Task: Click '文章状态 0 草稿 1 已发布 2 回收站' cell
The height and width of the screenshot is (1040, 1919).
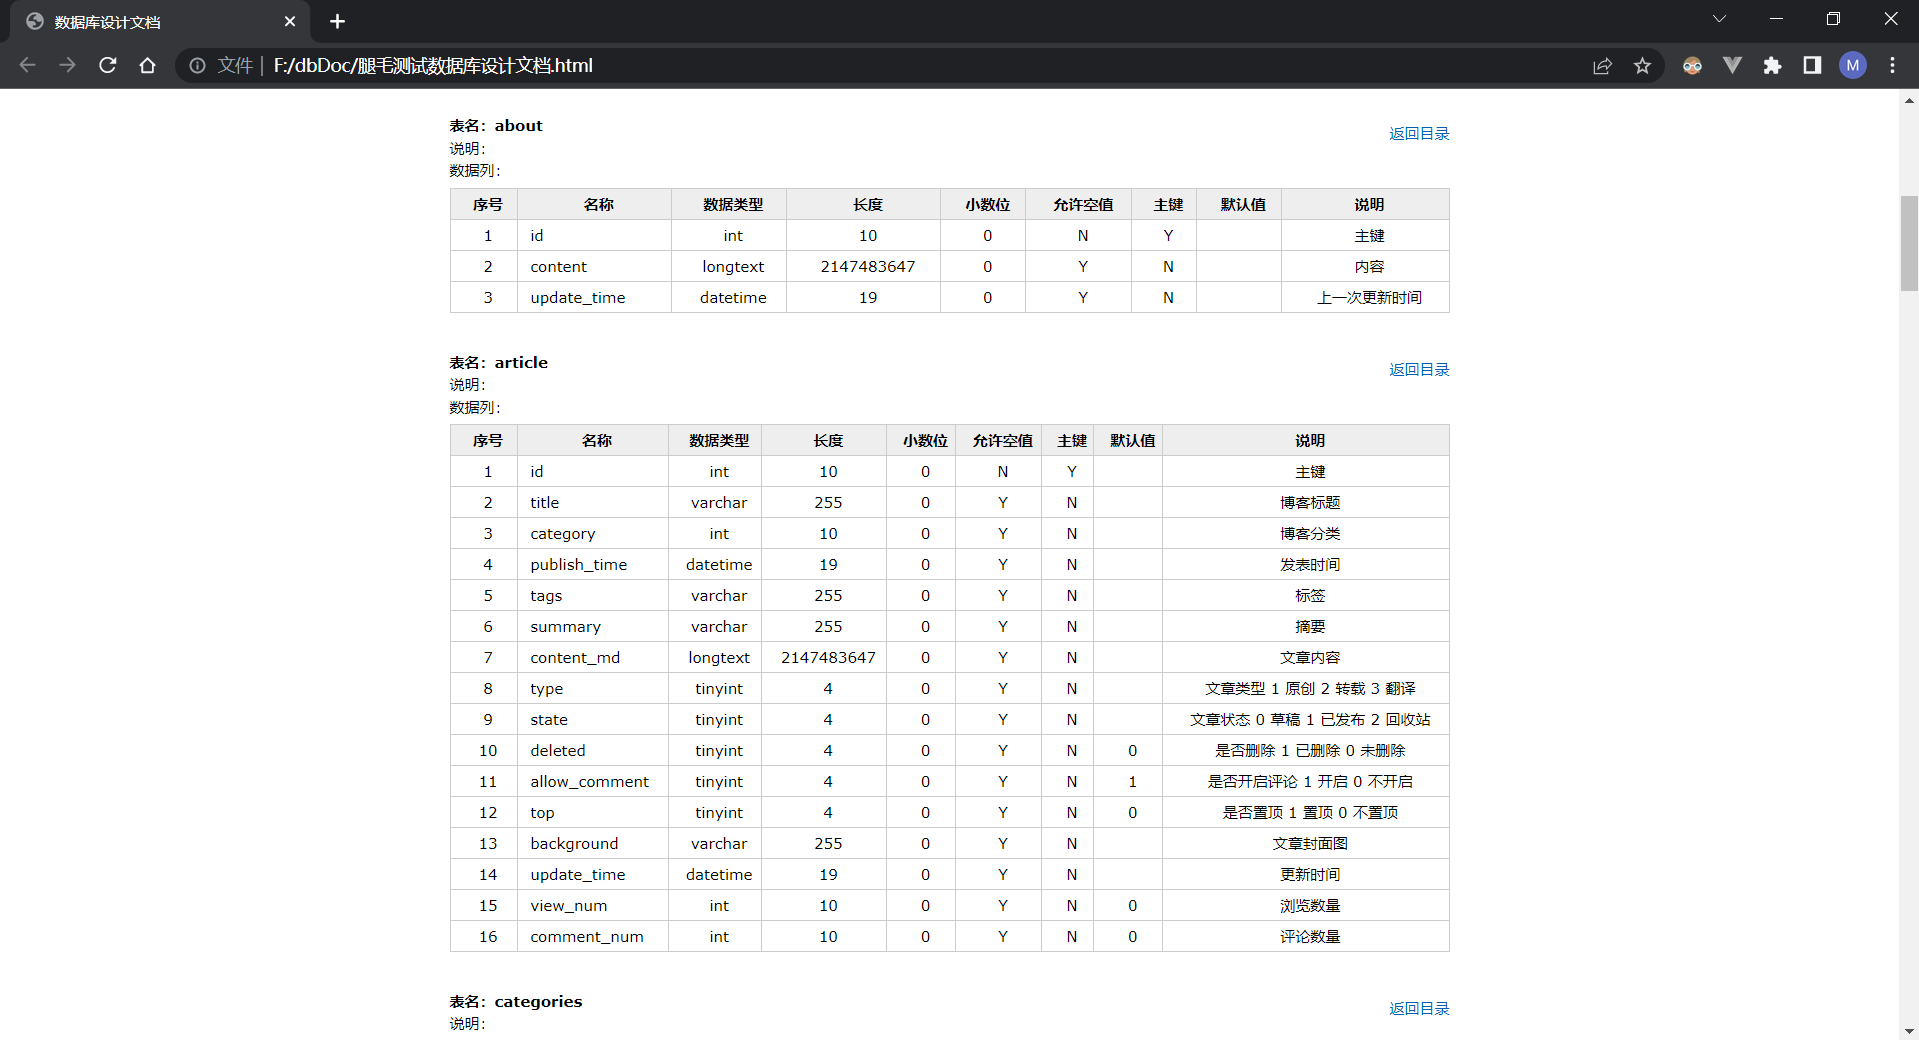Action: point(1306,719)
